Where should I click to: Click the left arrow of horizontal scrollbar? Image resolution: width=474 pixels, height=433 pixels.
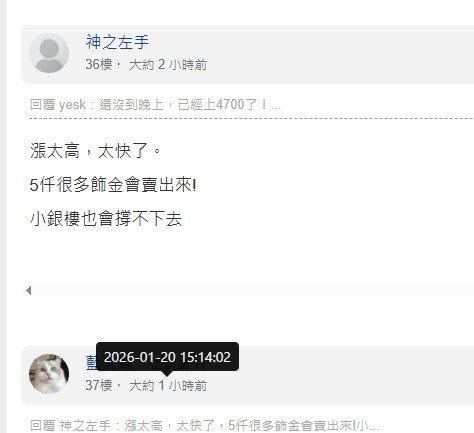[29, 290]
